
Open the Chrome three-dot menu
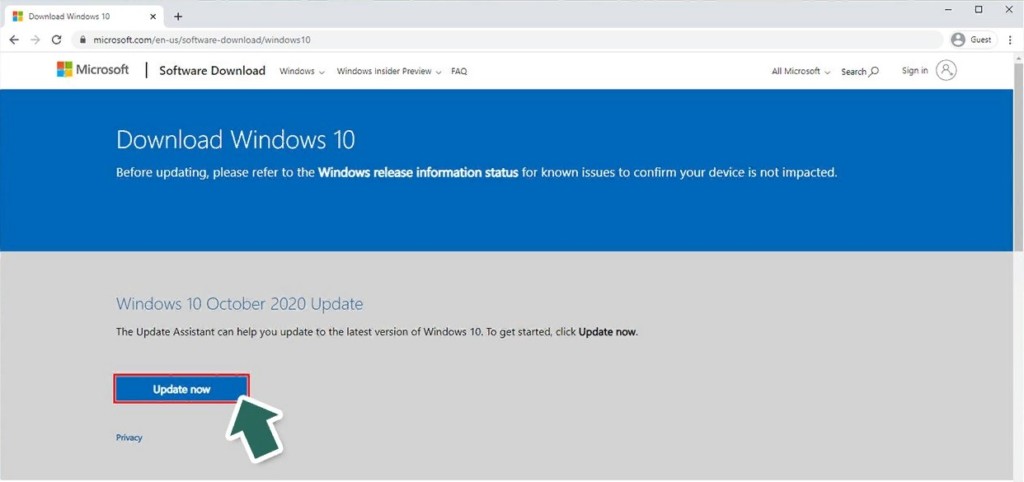1010,40
